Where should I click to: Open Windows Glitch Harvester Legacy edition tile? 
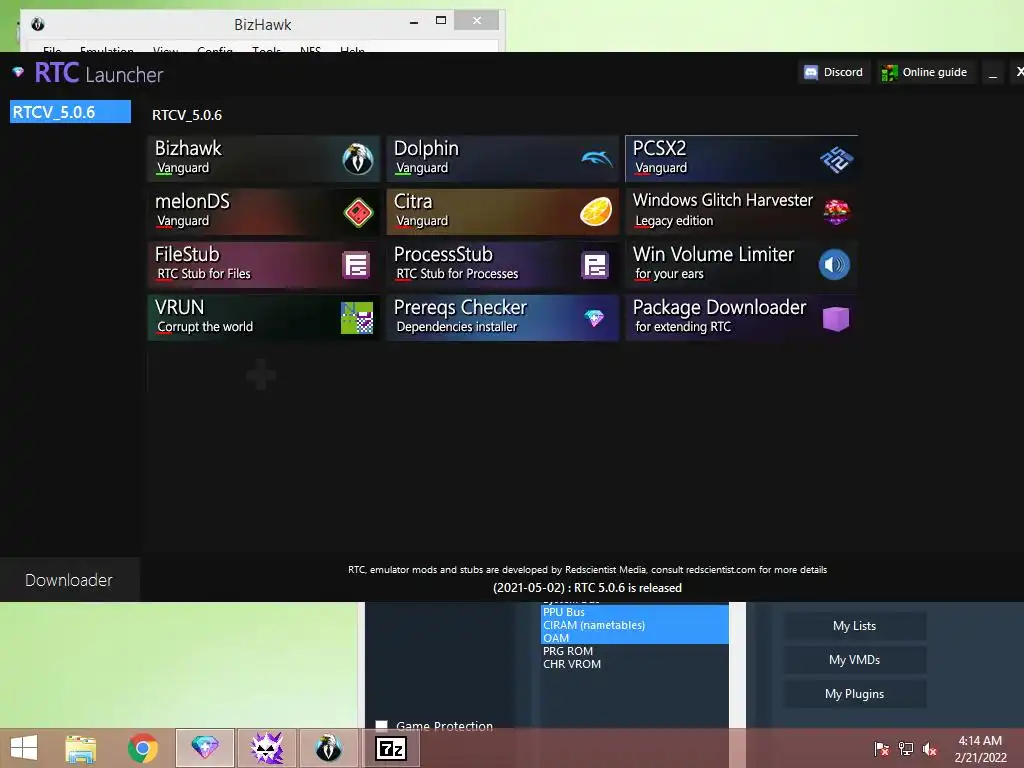coord(741,212)
